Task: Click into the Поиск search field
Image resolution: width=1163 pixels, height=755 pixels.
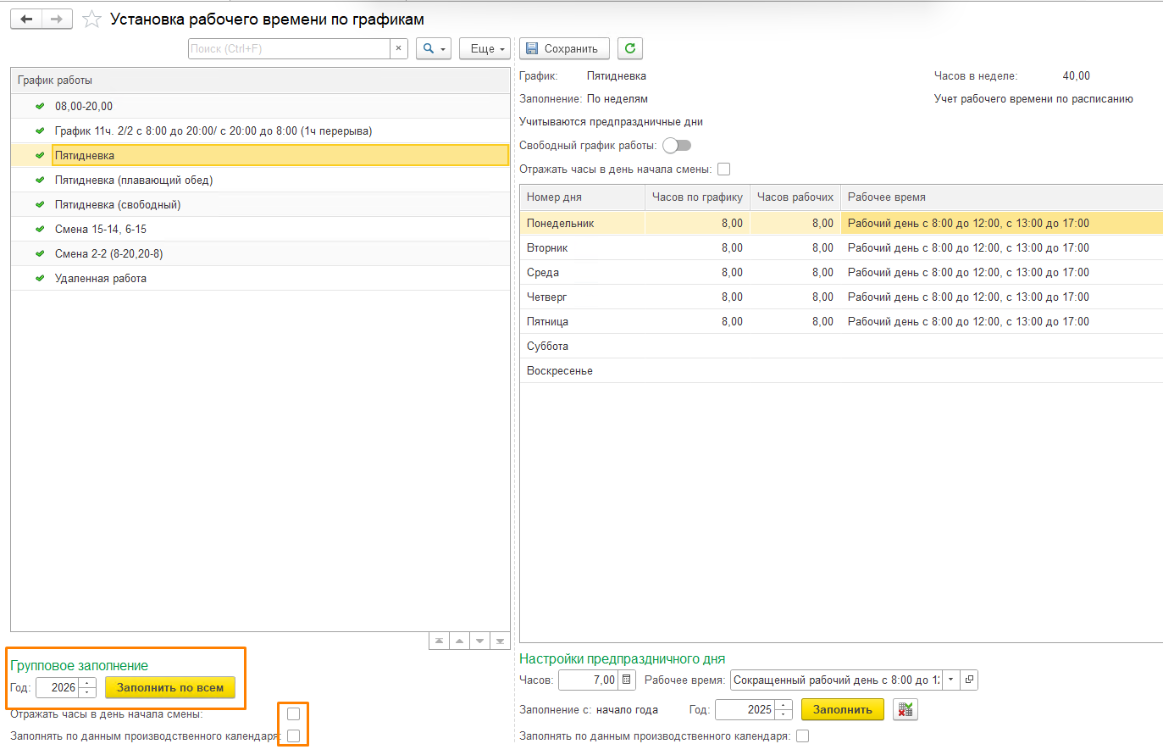Action: 288,48
